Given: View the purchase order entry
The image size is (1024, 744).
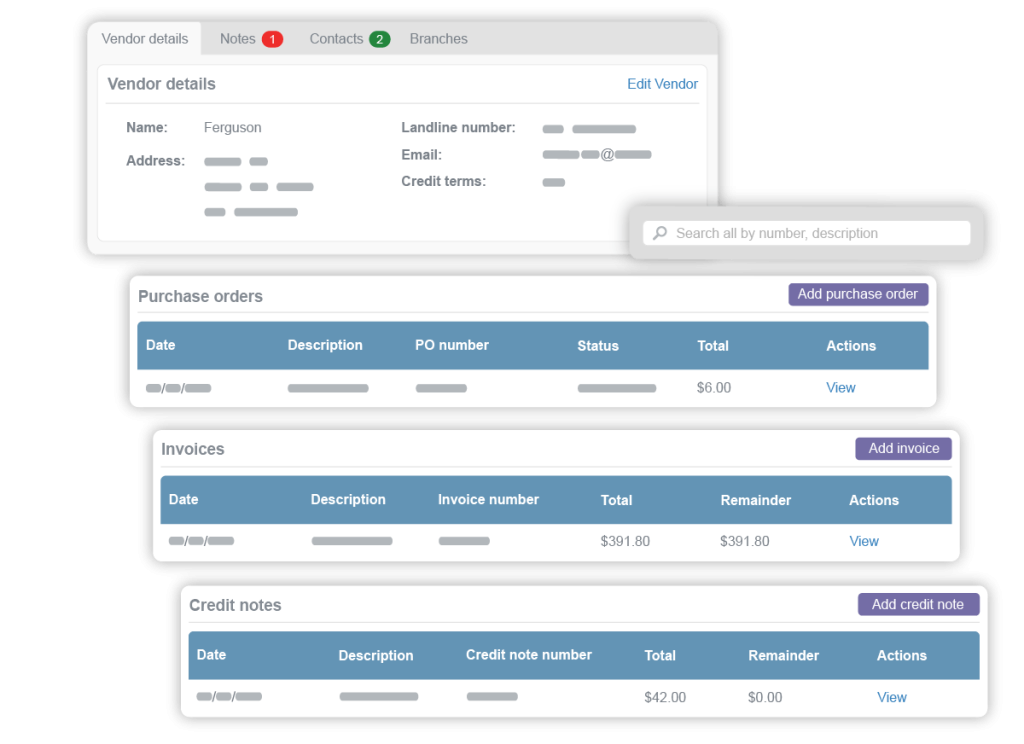Looking at the screenshot, I should click(840, 387).
